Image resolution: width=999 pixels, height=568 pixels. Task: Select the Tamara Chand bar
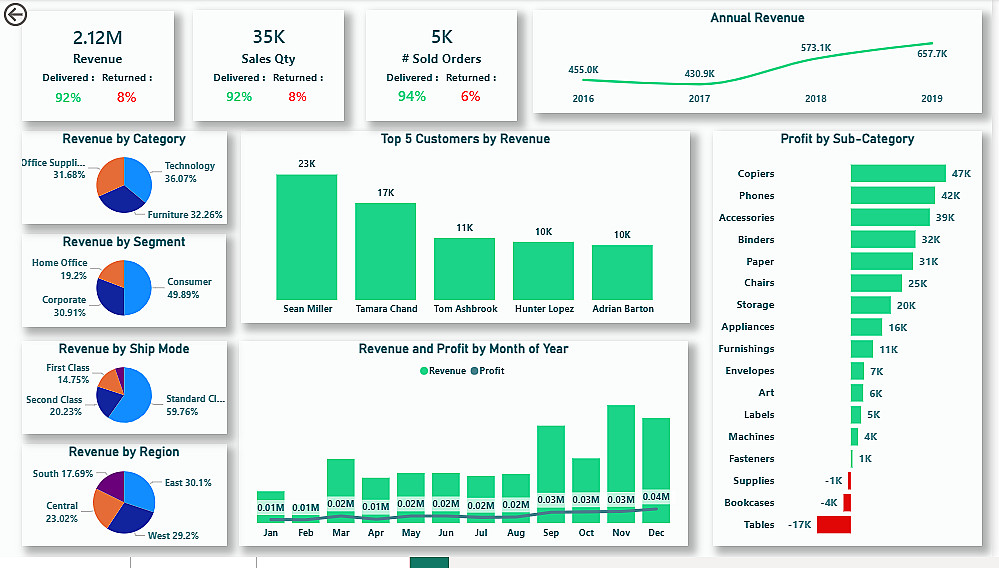pyautogui.click(x=385, y=252)
